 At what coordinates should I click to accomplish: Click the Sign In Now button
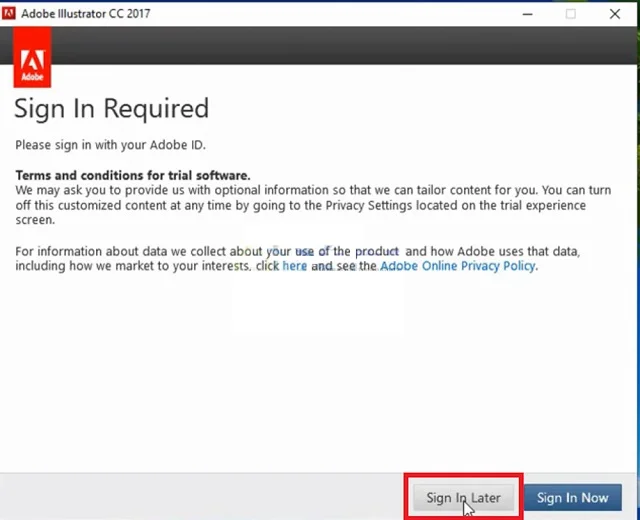click(x=573, y=498)
